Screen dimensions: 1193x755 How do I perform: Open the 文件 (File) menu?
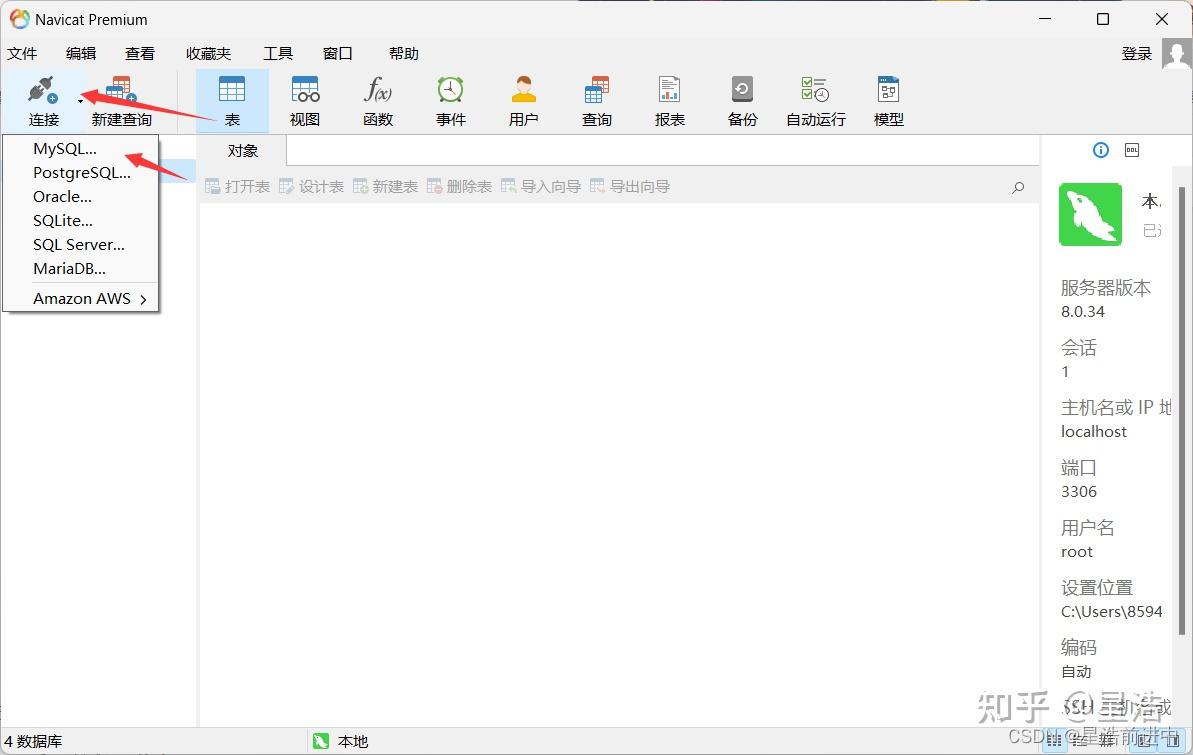22,53
